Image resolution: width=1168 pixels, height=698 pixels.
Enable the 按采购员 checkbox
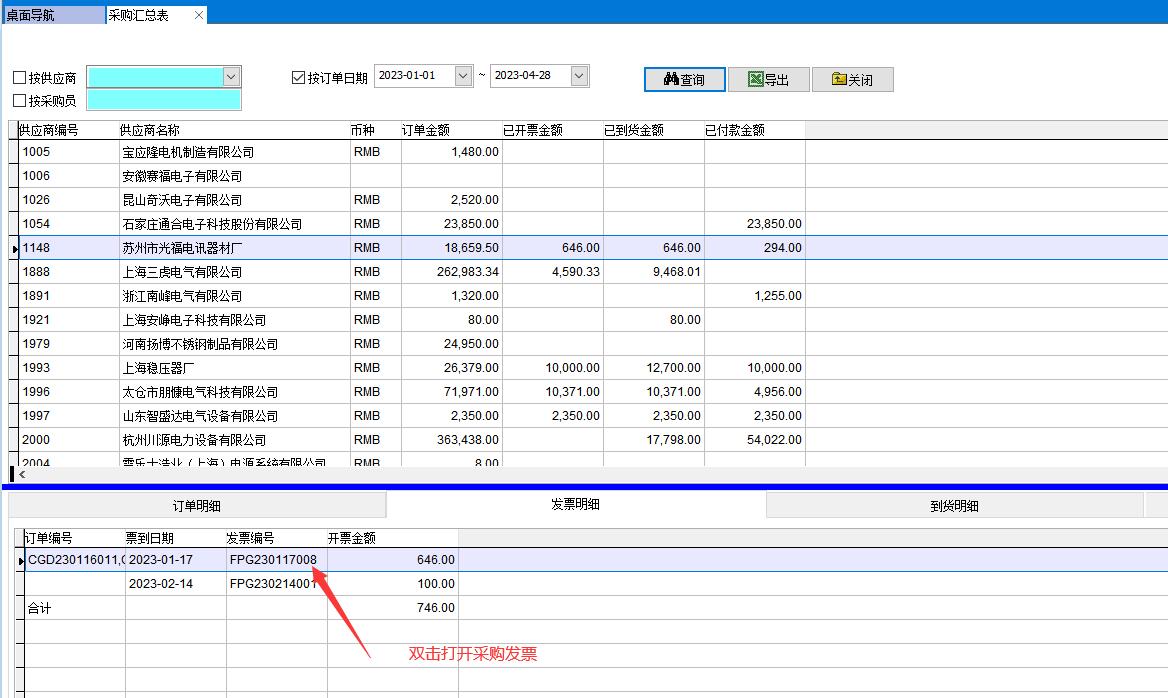click(19, 101)
